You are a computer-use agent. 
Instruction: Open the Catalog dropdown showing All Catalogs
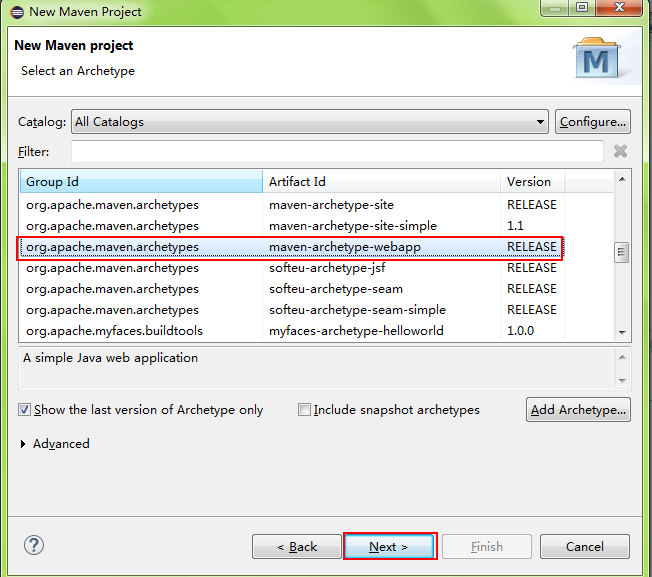[x=310, y=121]
